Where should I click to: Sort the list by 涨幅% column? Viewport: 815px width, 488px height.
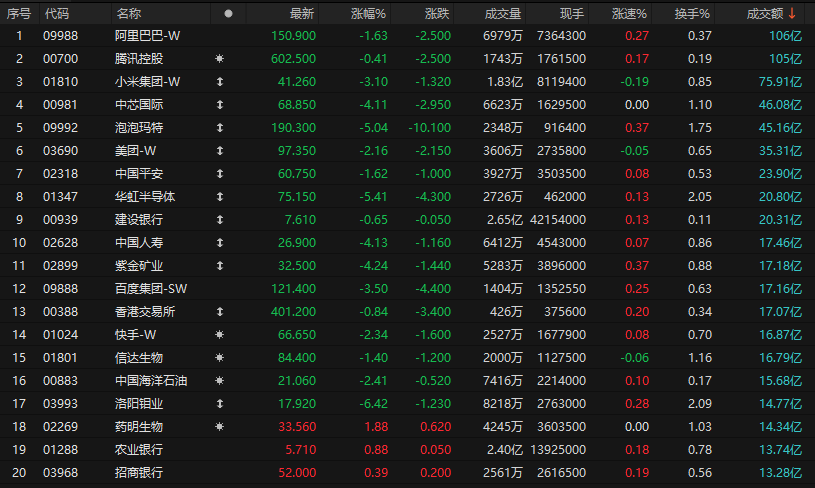[x=366, y=13]
